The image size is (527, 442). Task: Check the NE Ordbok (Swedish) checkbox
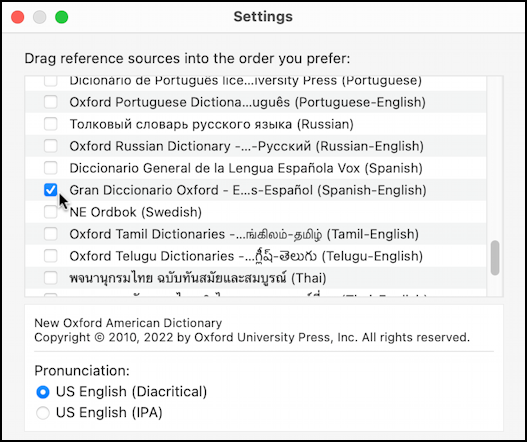point(50,212)
